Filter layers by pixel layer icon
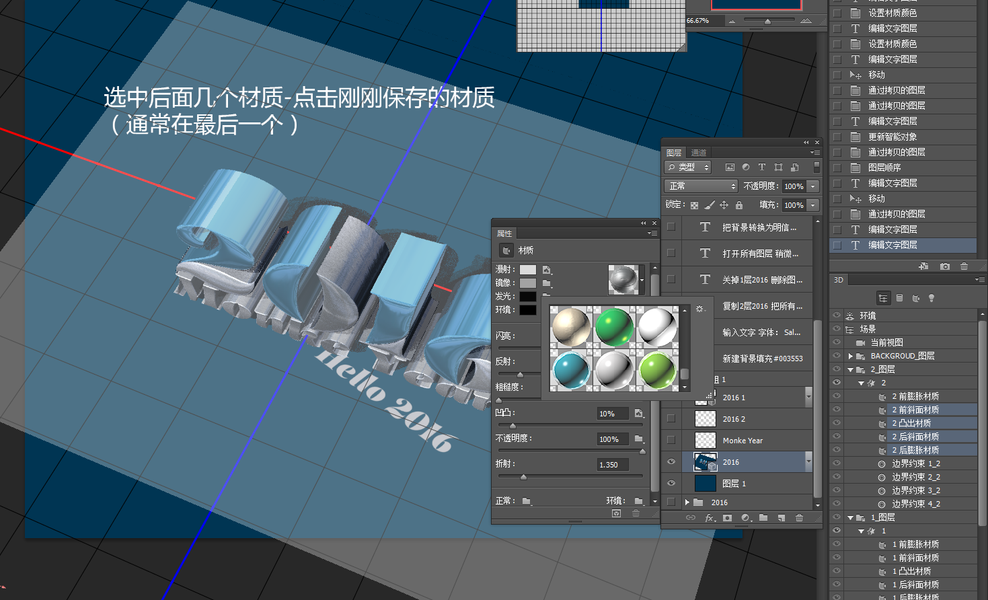The image size is (988, 600). (730, 167)
